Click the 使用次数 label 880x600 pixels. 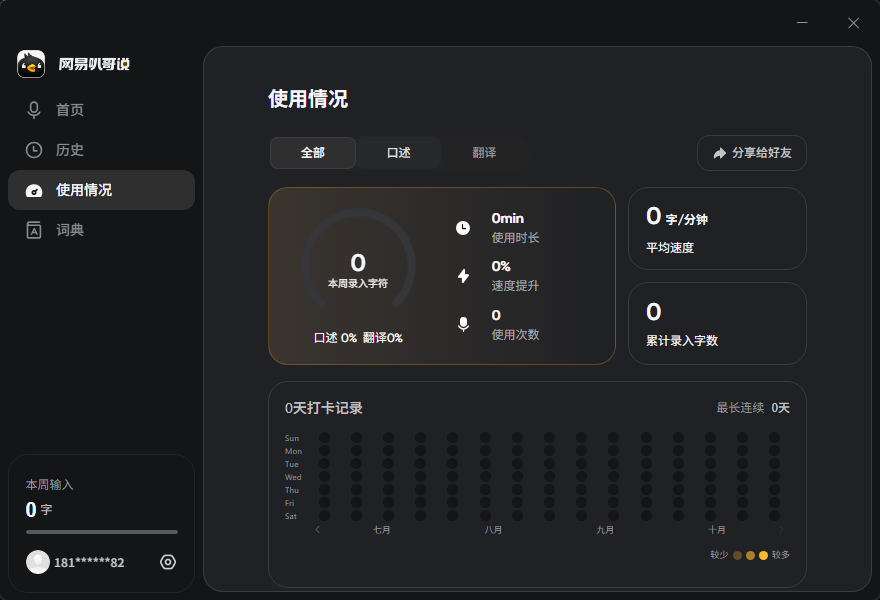click(515, 335)
